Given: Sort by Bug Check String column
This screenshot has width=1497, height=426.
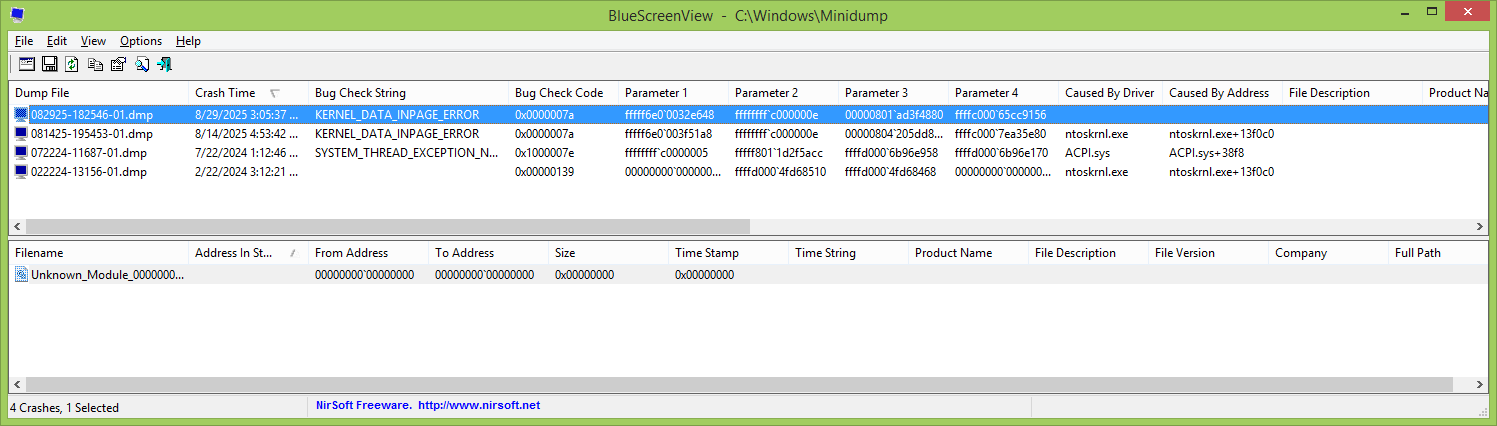Looking at the screenshot, I should click(x=409, y=93).
